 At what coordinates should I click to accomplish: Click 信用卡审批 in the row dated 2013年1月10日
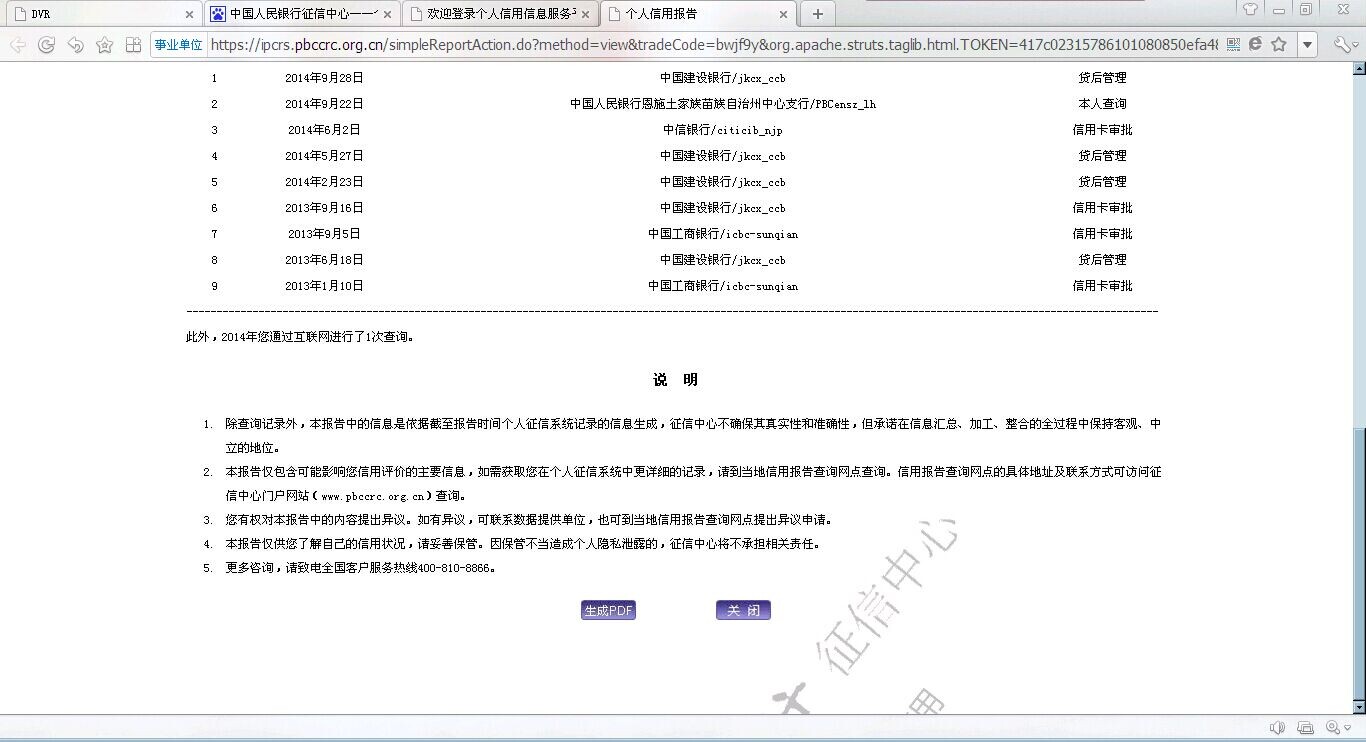1102,286
